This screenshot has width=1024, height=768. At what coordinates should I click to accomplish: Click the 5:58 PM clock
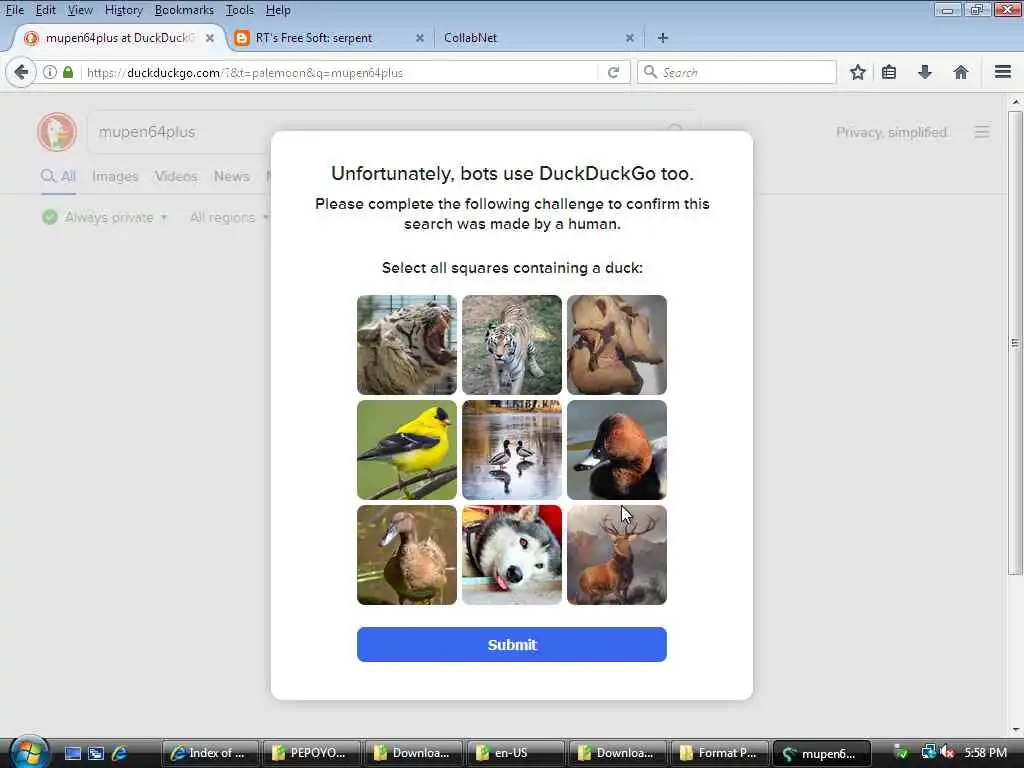coord(986,753)
